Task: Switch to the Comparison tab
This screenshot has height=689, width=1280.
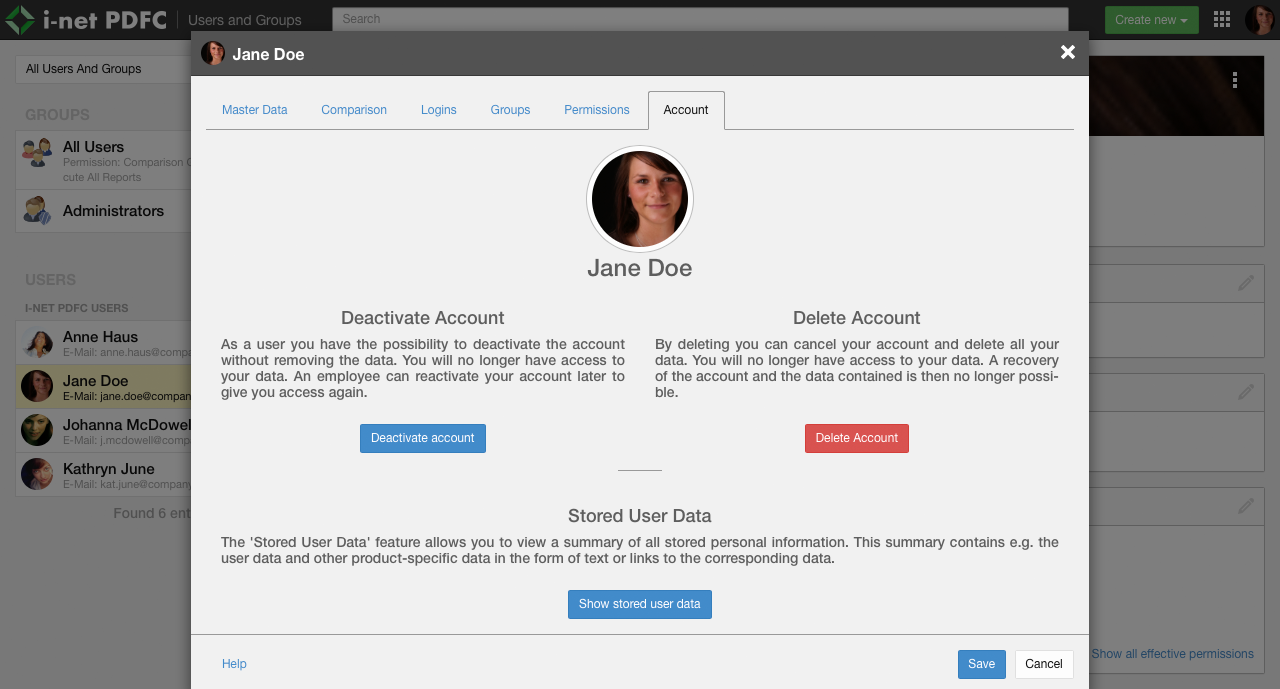Action: pyautogui.click(x=354, y=110)
